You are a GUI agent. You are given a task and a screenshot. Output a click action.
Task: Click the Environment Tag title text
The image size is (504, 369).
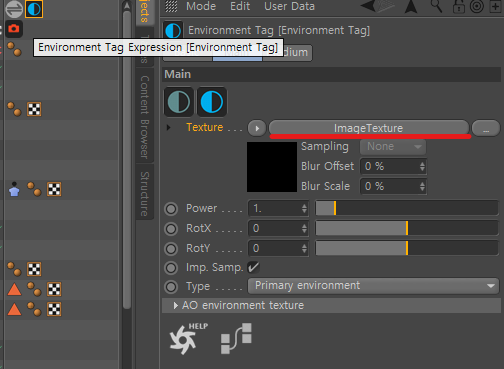279,31
